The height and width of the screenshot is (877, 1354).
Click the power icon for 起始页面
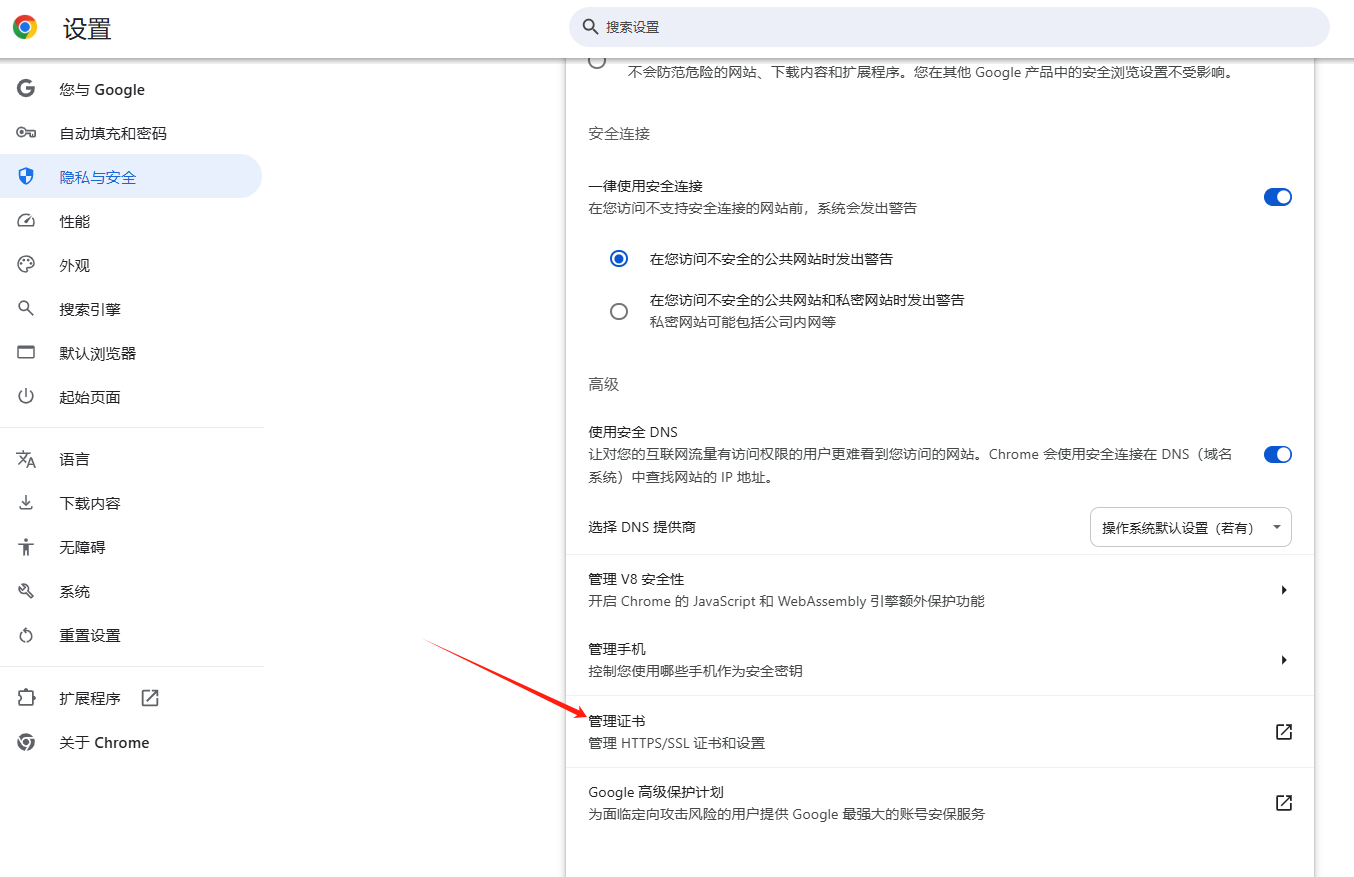click(26, 397)
